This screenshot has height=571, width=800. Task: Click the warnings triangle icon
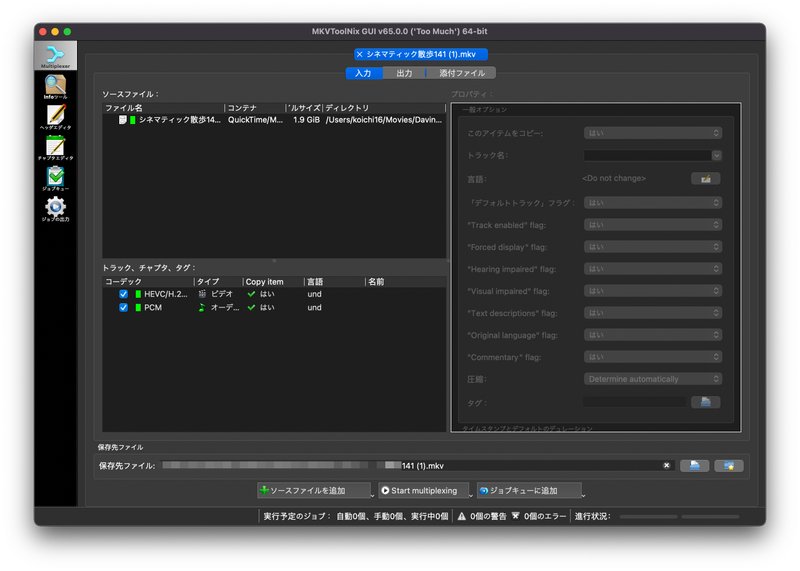click(462, 516)
